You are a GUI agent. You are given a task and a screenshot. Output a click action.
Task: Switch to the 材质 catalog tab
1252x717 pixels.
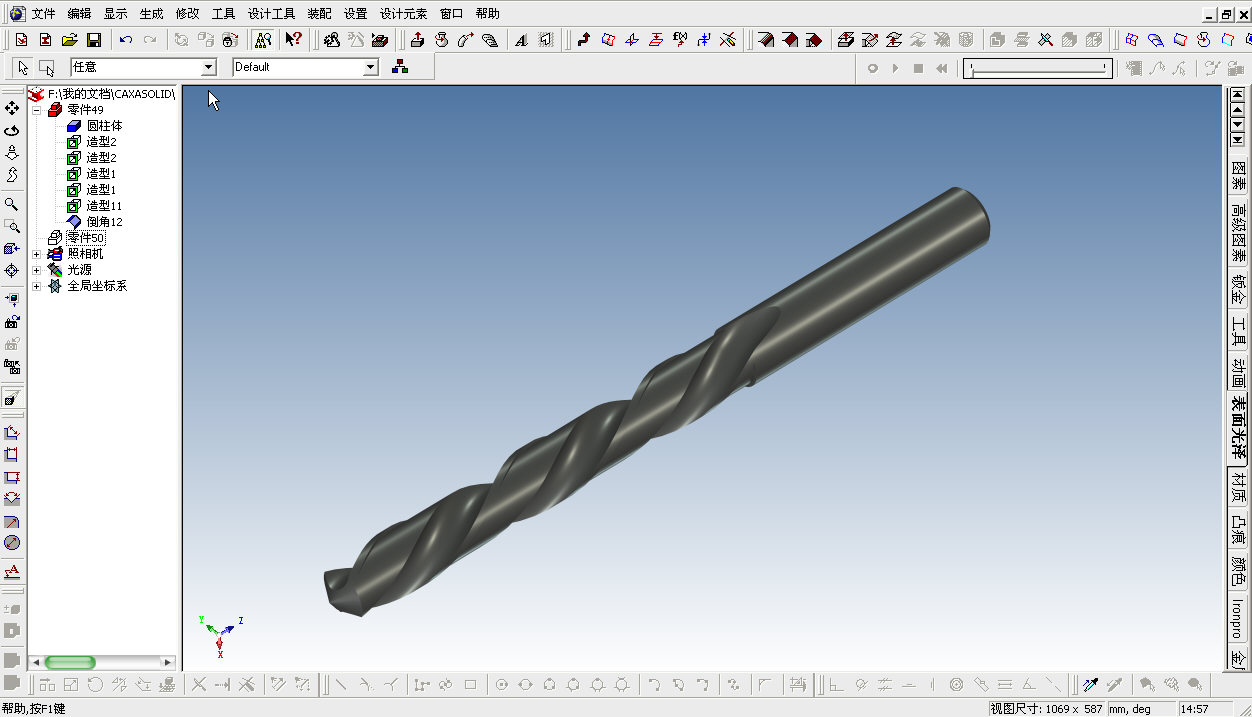(1238, 488)
